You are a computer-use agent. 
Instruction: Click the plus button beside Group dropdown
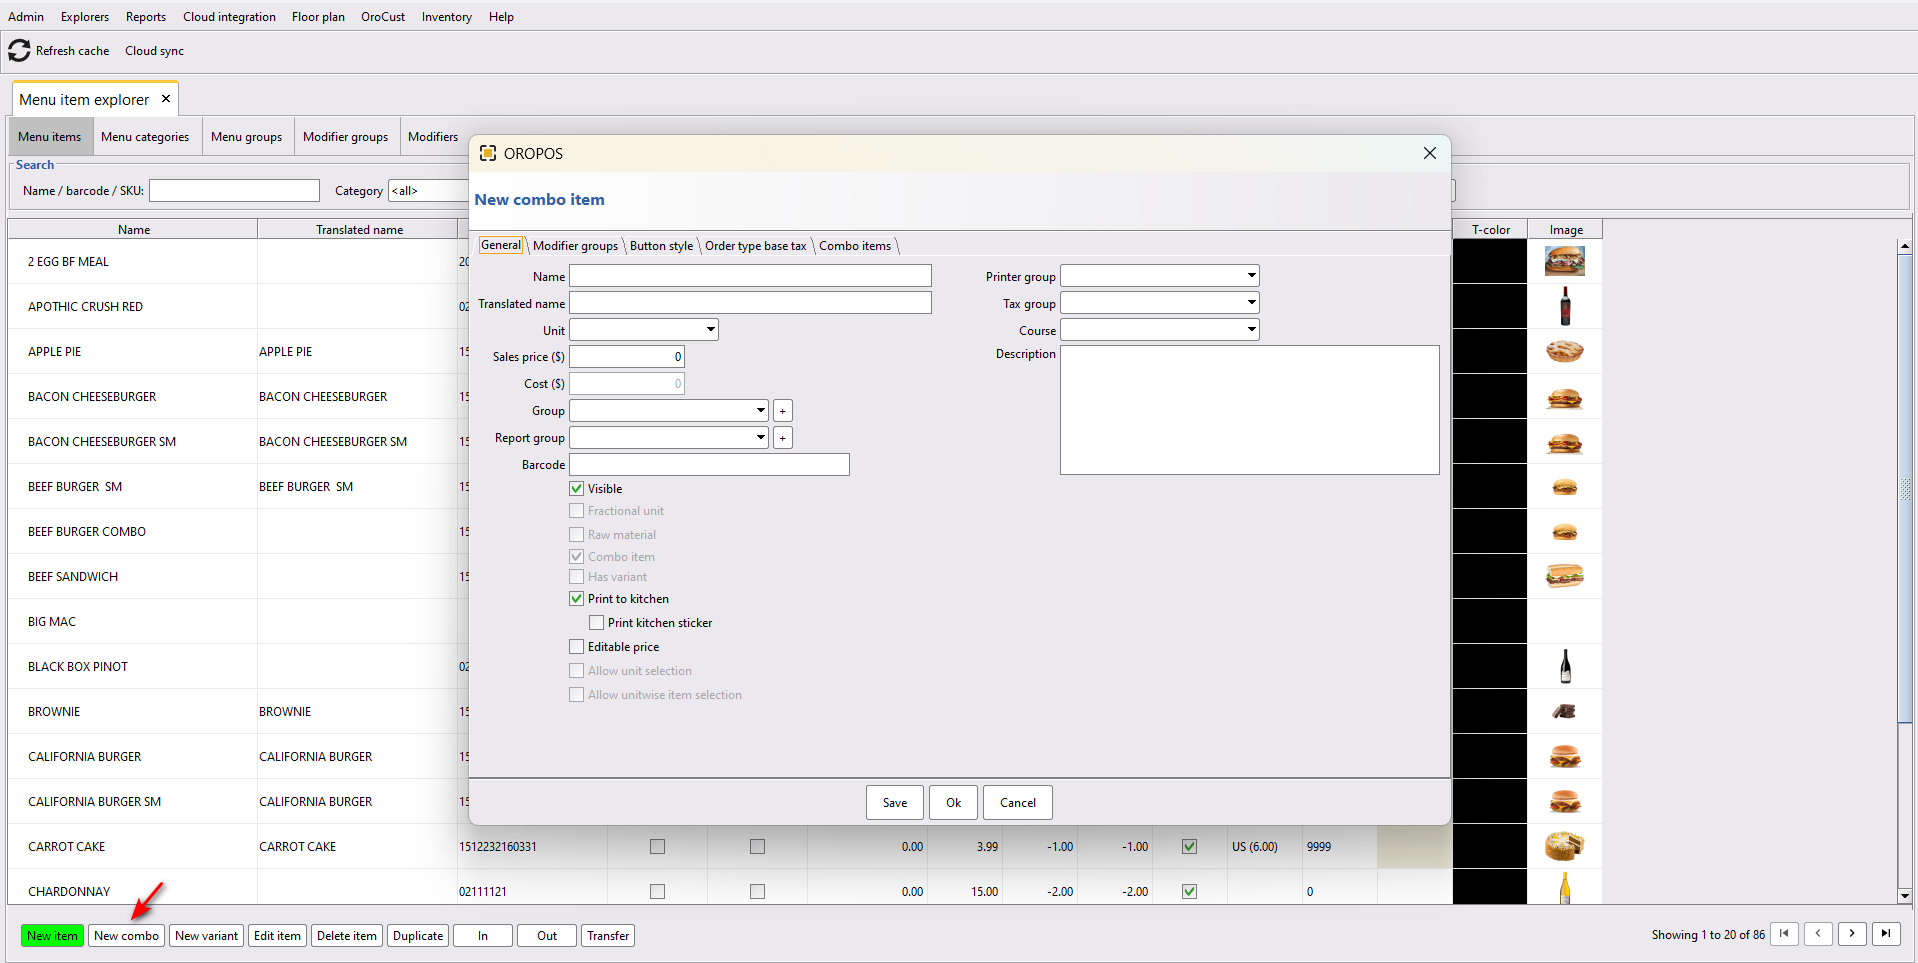783,411
